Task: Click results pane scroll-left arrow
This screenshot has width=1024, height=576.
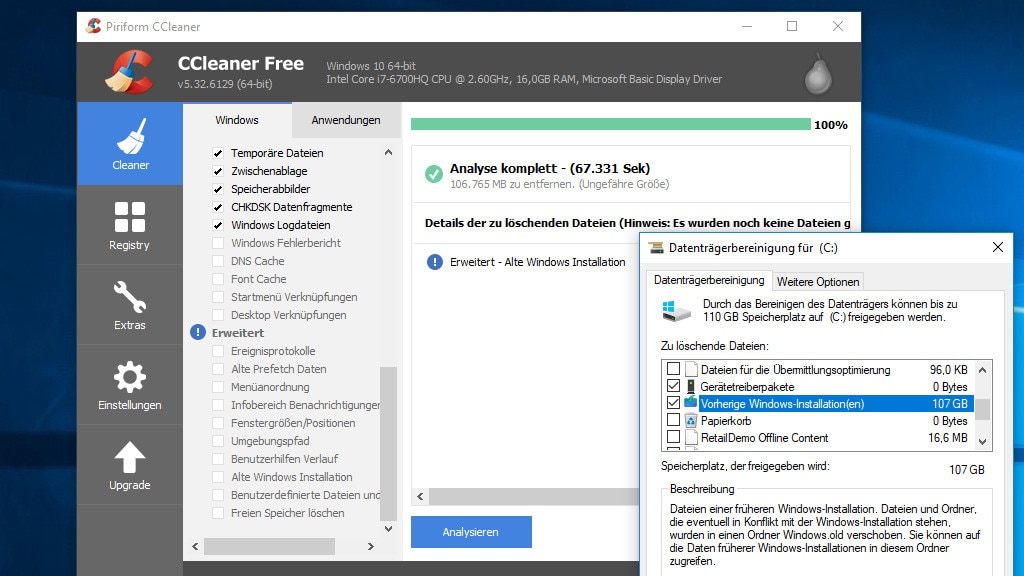Action: 420,496
